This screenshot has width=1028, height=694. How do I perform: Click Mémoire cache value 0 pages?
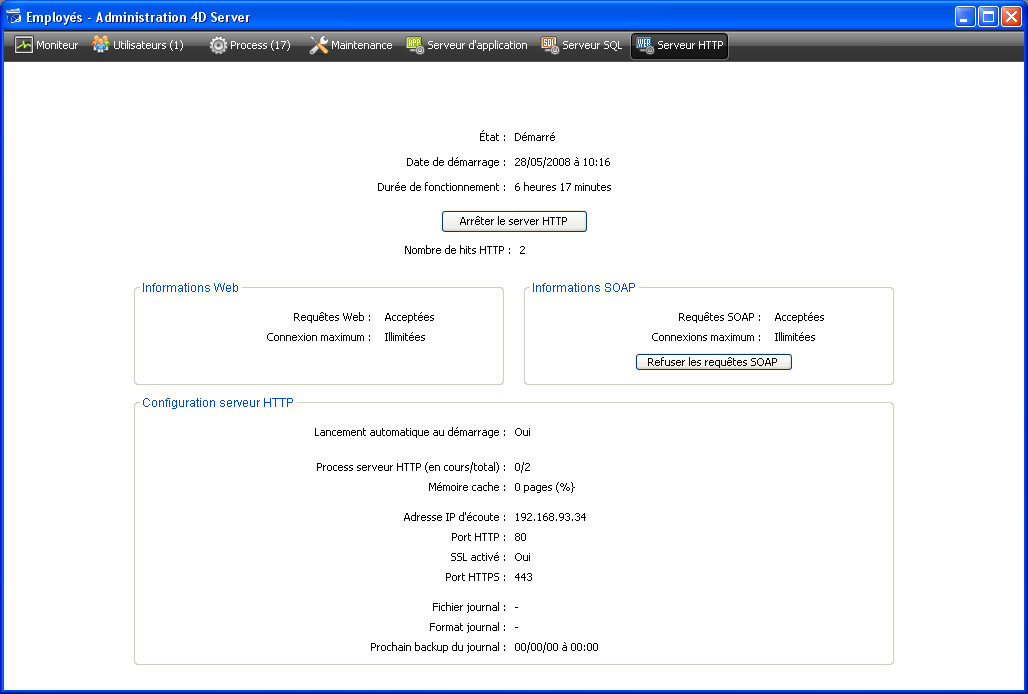pyautogui.click(x=544, y=487)
